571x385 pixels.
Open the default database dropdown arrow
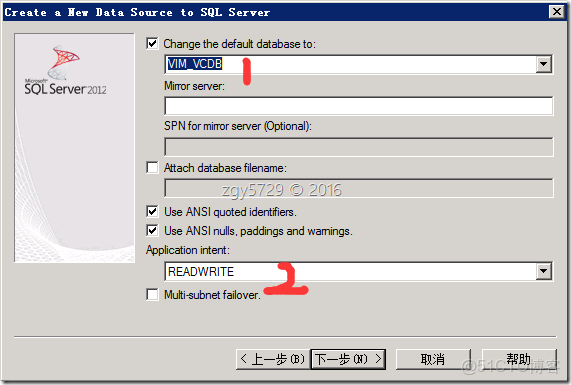click(x=543, y=64)
